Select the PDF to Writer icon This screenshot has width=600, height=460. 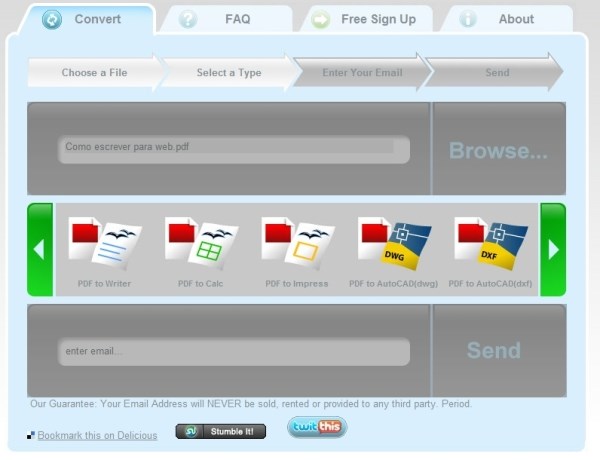(x=104, y=244)
